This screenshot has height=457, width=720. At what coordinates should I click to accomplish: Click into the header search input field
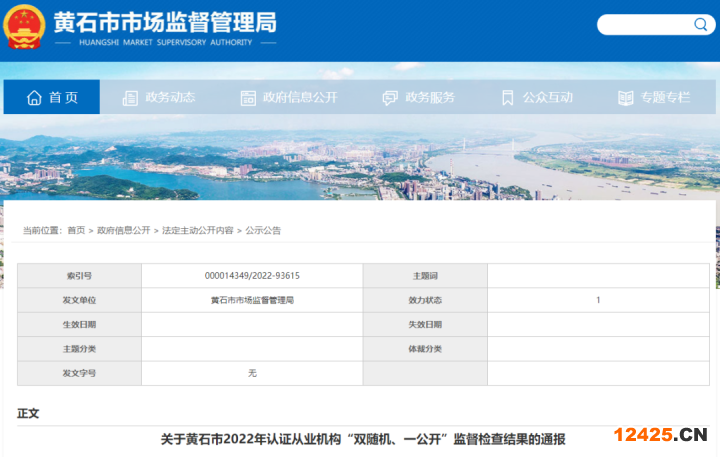click(x=650, y=25)
